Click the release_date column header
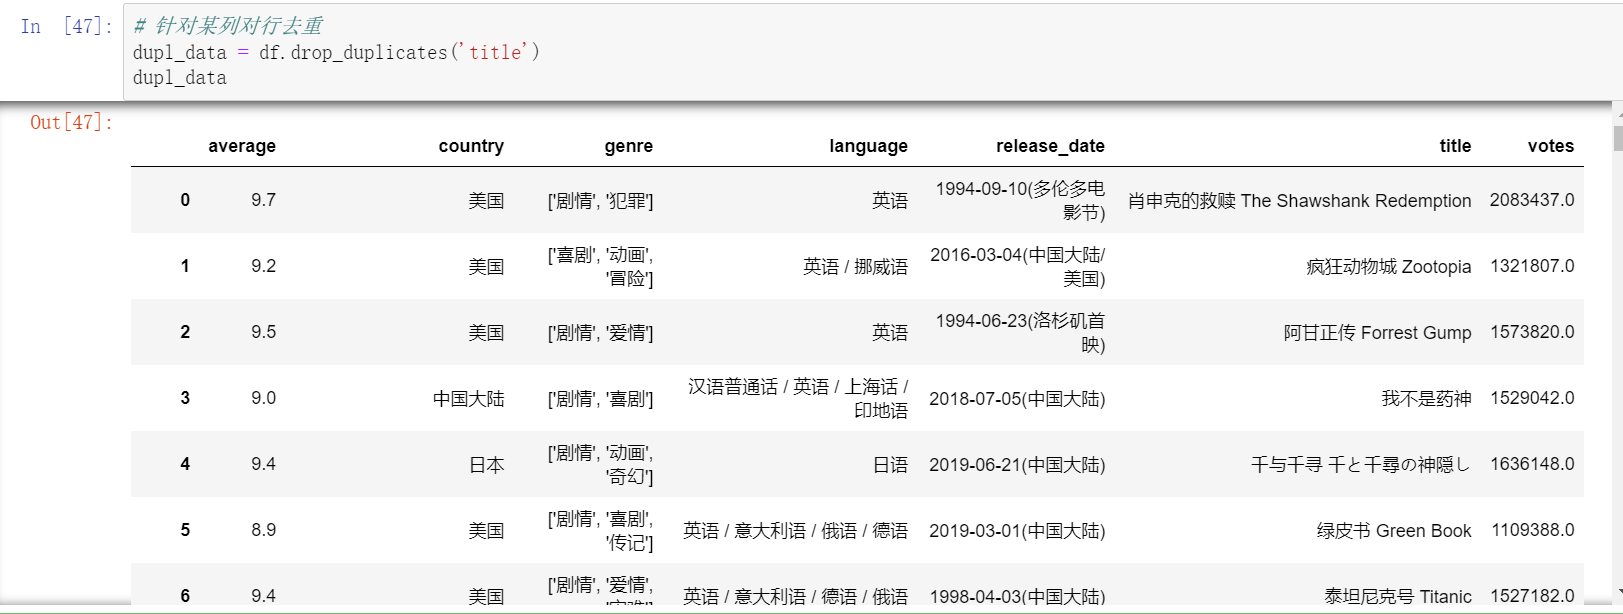This screenshot has height=614, width=1623. coord(1050,146)
